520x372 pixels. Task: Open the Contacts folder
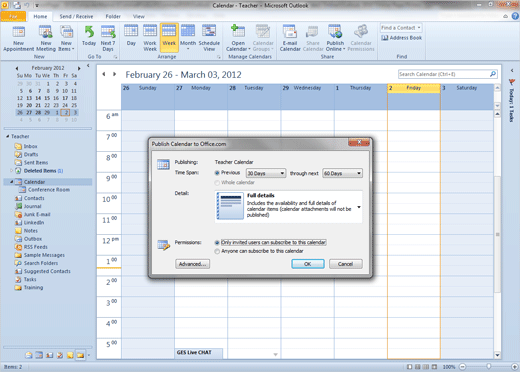pyautogui.click(x=34, y=198)
